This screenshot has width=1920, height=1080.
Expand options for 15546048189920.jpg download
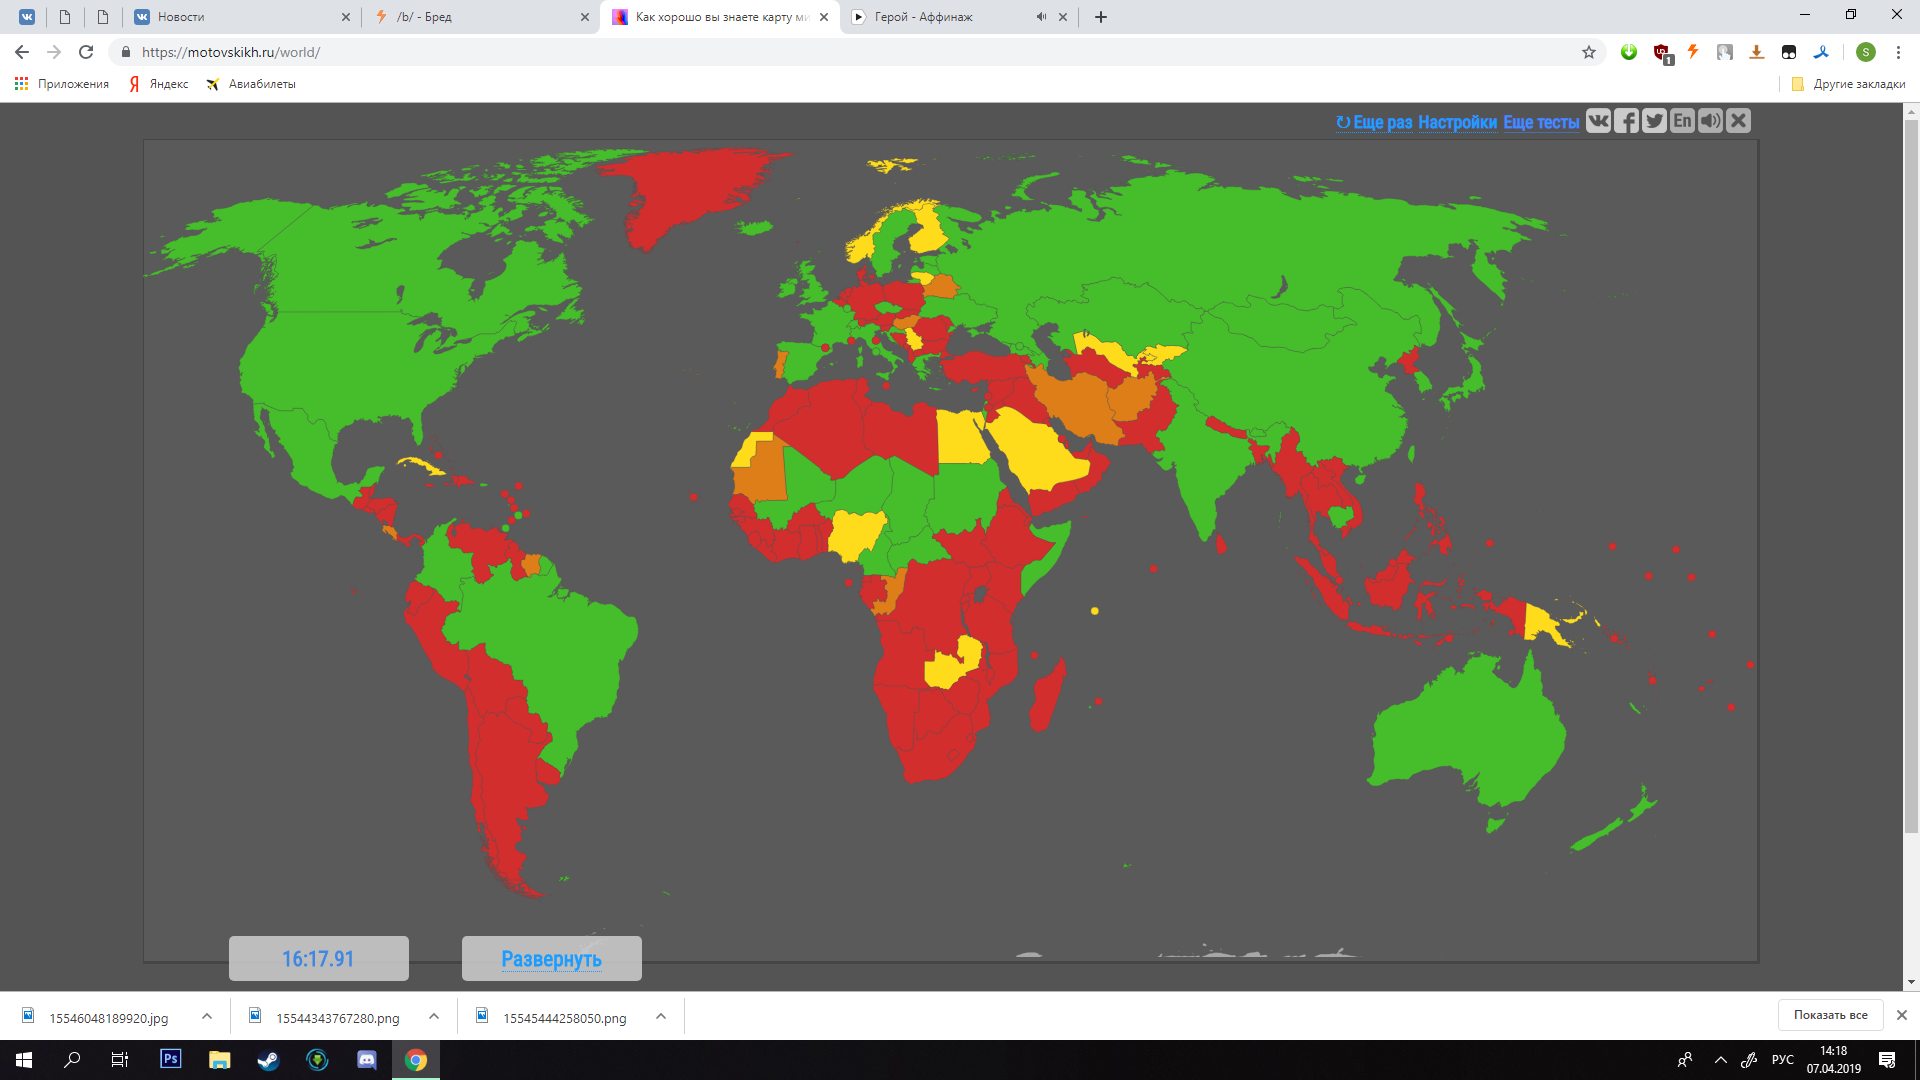207,1016
